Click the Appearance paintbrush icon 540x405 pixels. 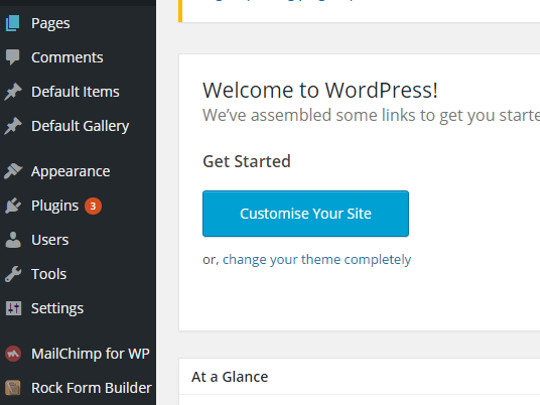13,171
